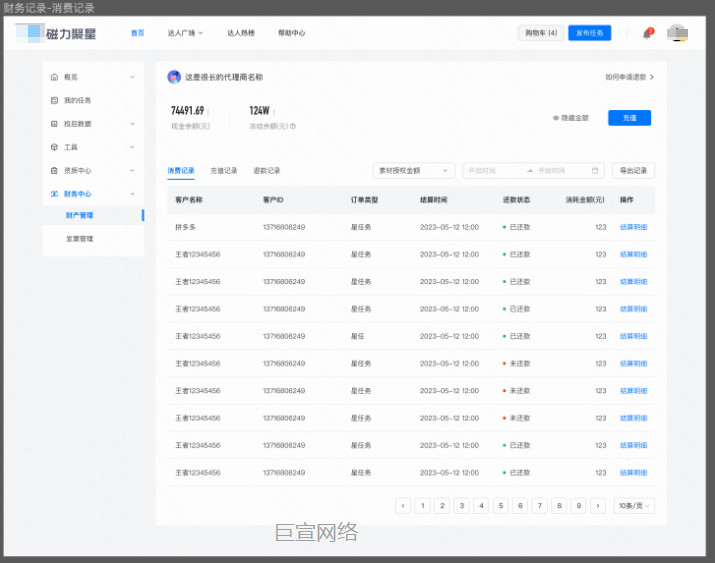Screen dimensions: 715x563
Task: Click the 概览 home icon in sidebar
Action: click(x=54, y=77)
